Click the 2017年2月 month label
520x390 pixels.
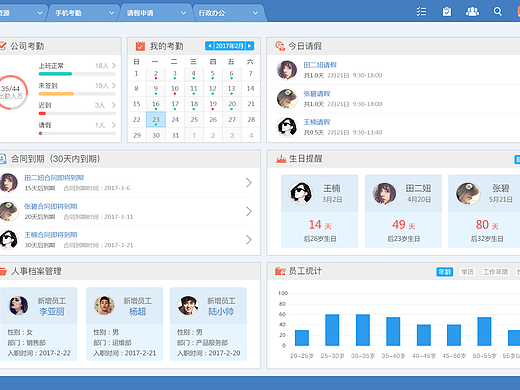[x=230, y=46]
